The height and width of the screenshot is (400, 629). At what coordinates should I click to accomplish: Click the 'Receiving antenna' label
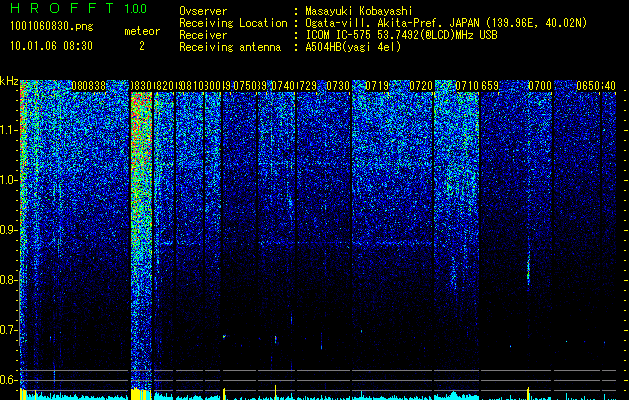(230, 47)
